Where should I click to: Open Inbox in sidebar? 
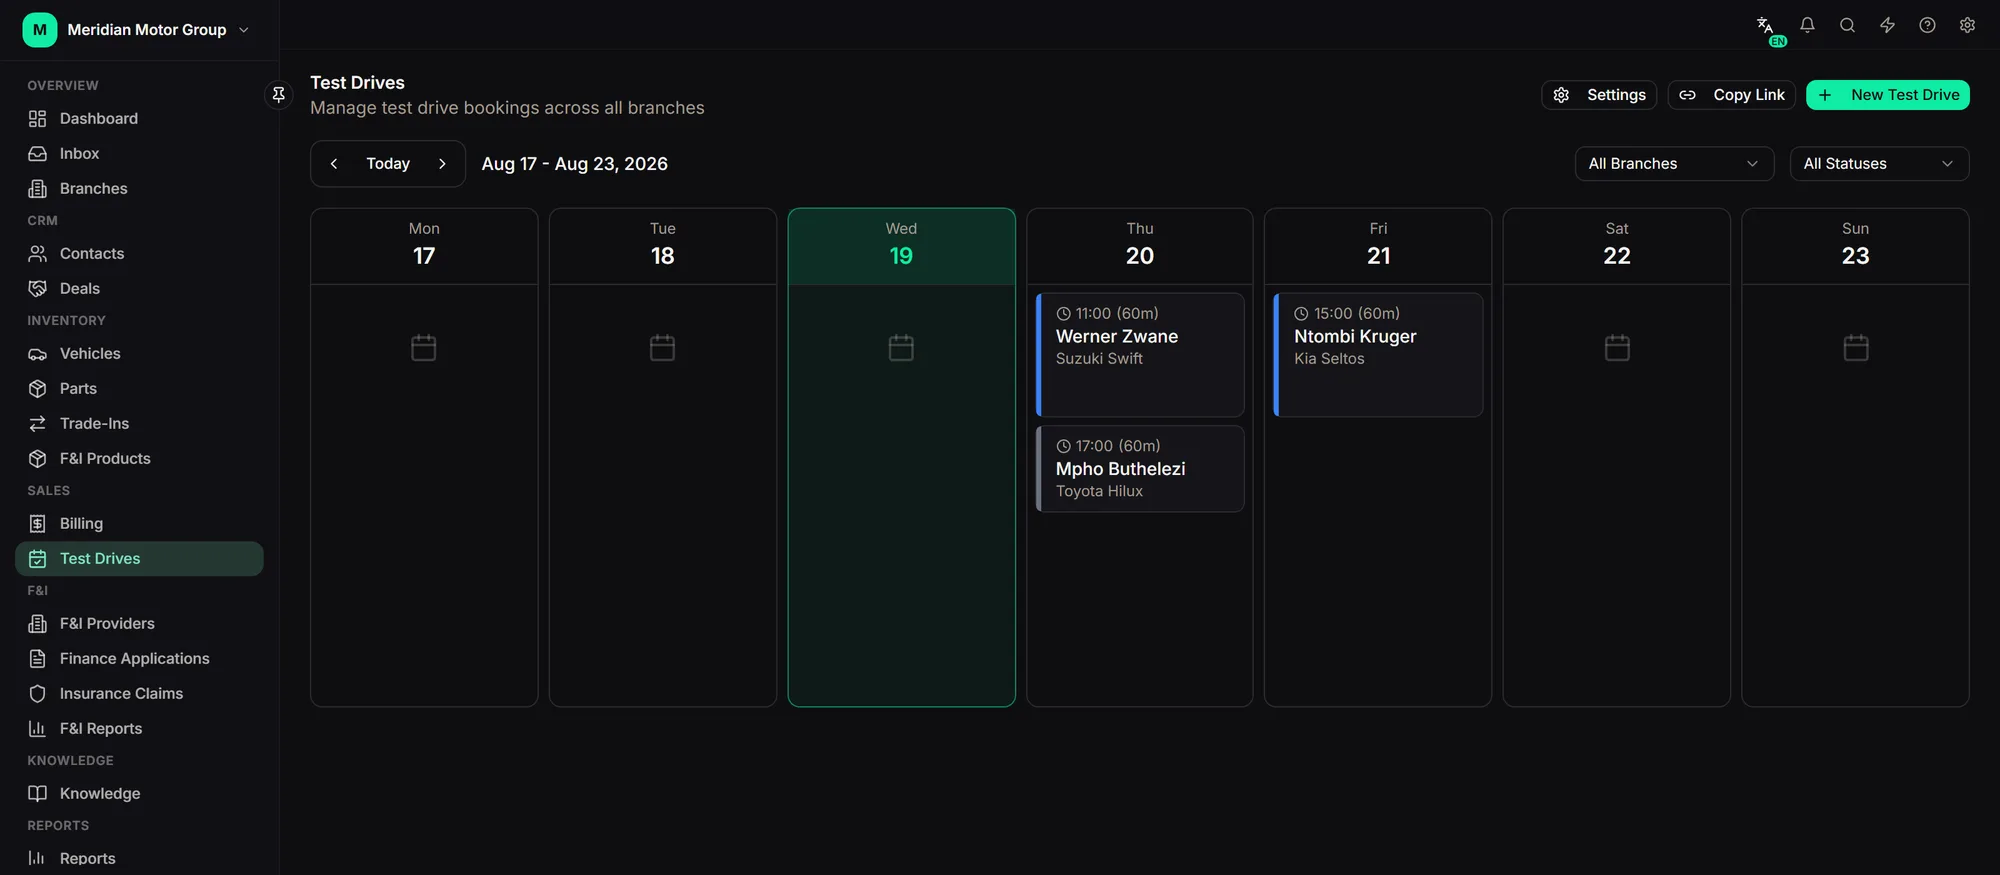click(139, 154)
